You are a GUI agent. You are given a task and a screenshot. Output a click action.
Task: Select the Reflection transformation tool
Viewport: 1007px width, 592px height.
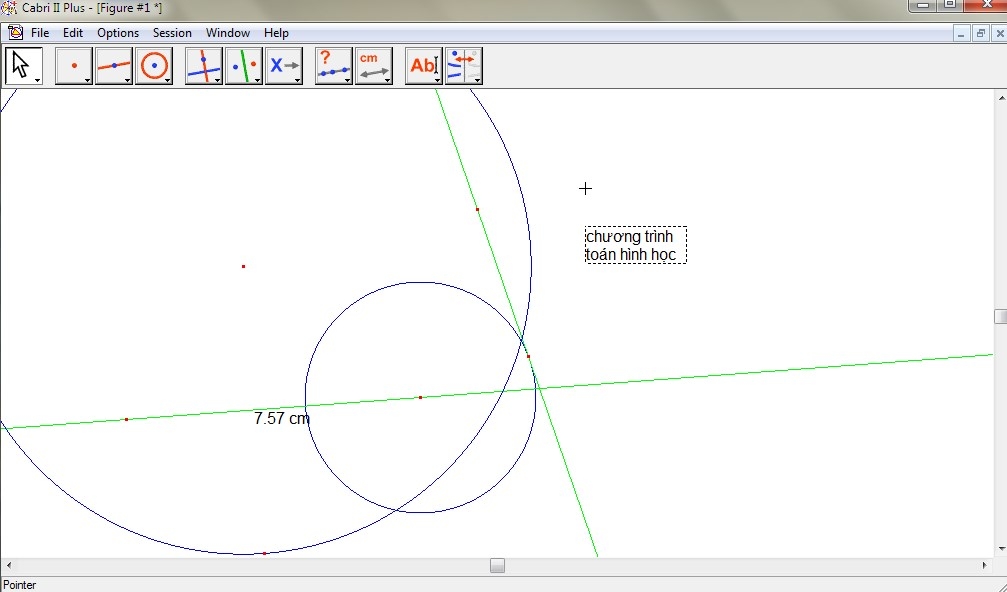click(x=243, y=65)
